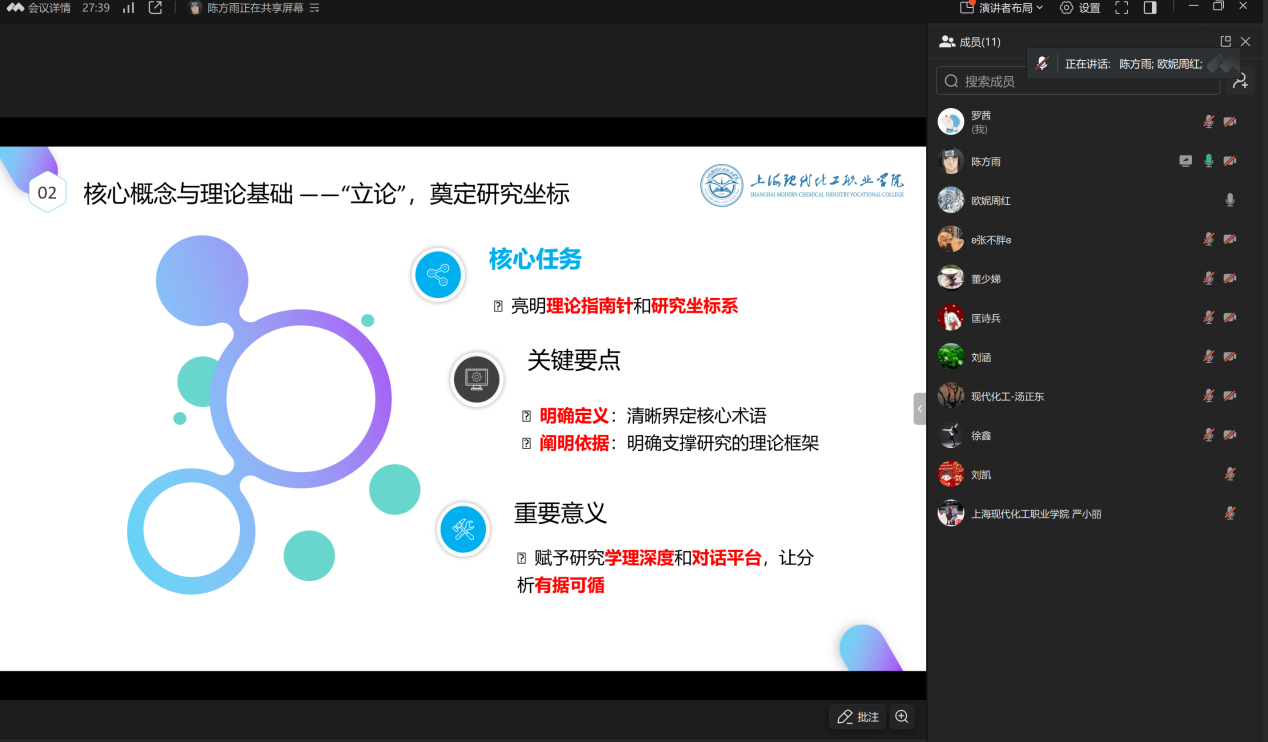Viewport: 1268px width, 742px height.
Task: Collapse the side panel with arrow handle
Action: [x=920, y=409]
